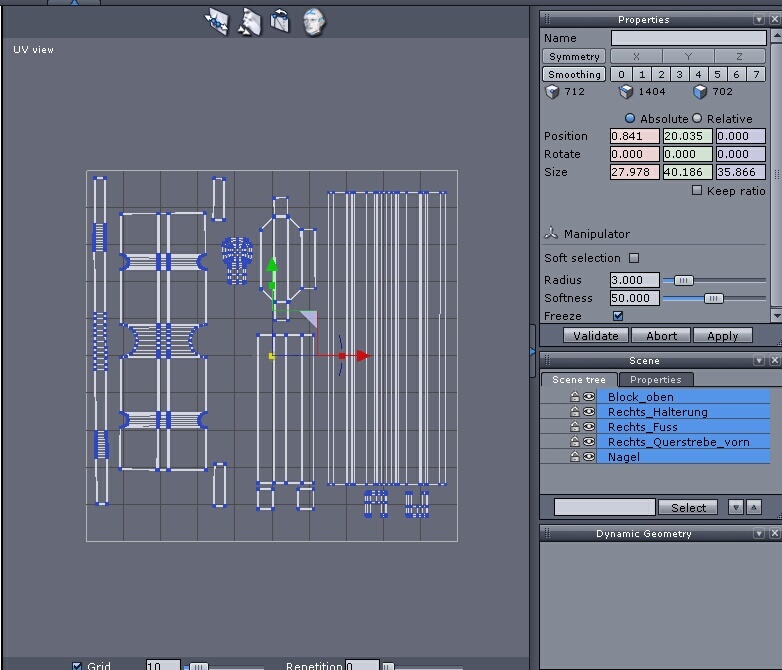Screen dimensions: 782x670
Task: Select Rechts_Querstrebe_vorn in the scene tree
Action: [x=678, y=442]
